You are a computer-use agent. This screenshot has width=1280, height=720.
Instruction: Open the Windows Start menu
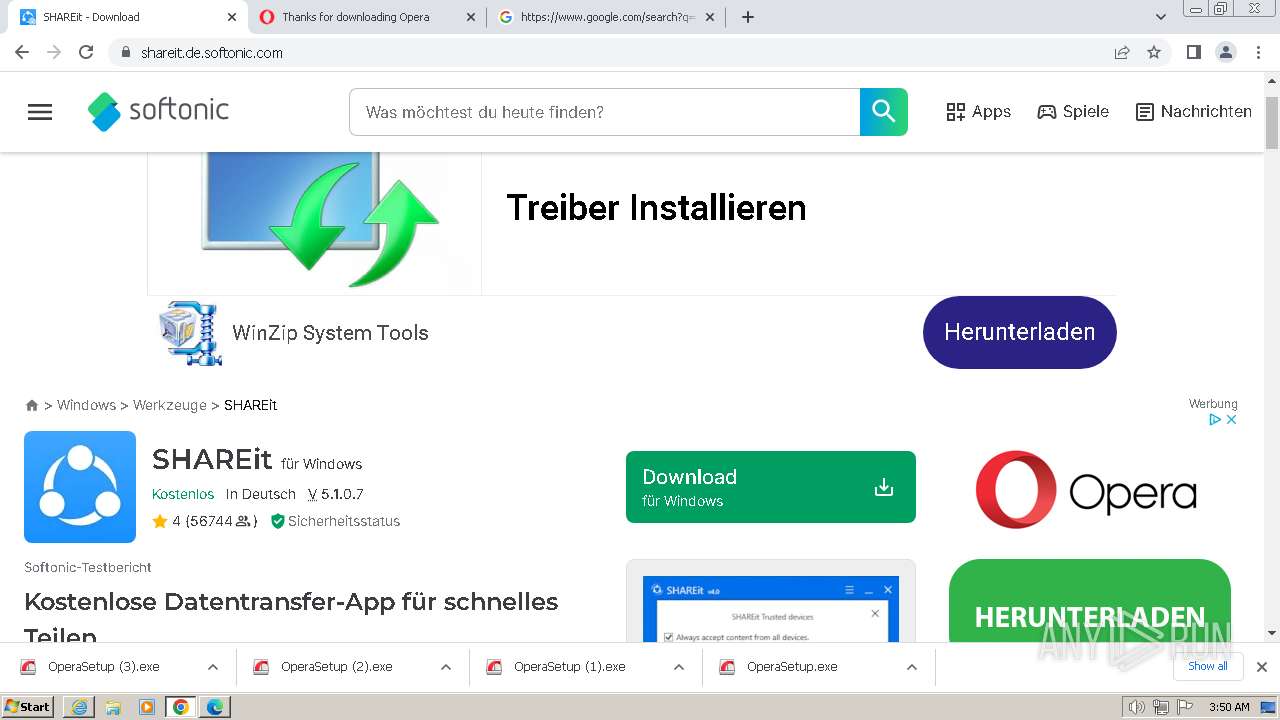click(28, 707)
